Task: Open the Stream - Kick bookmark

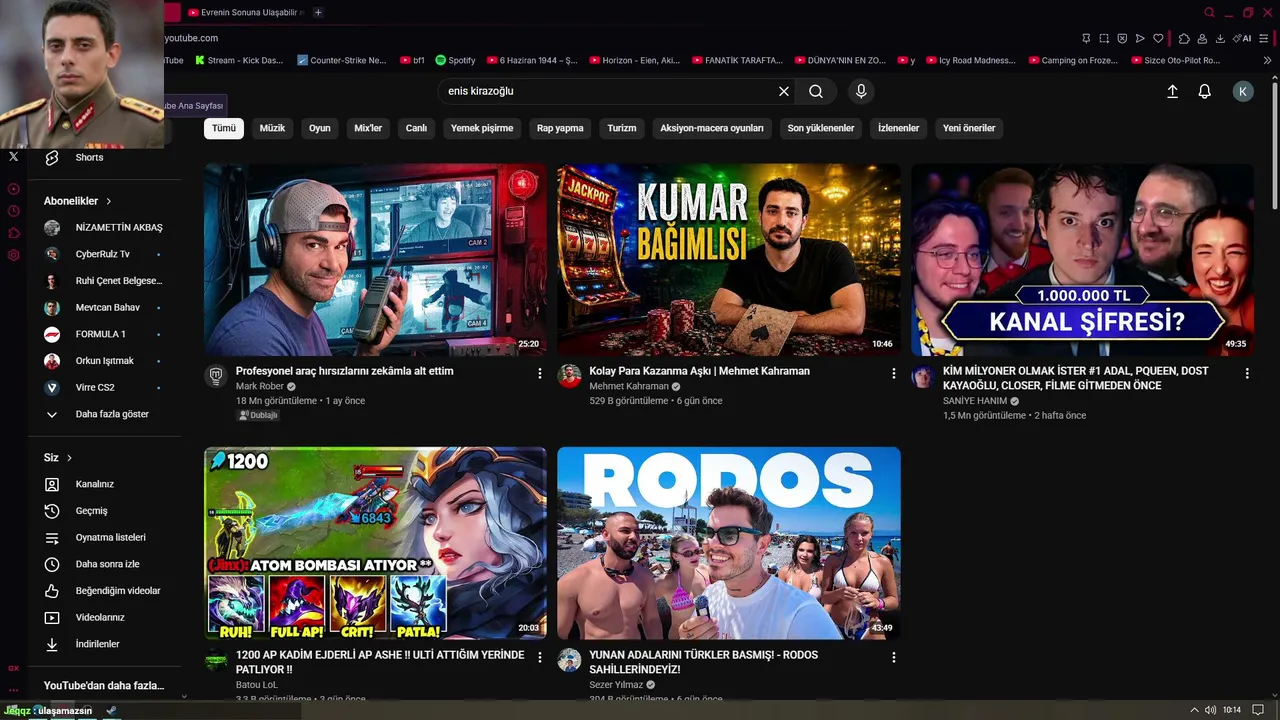Action: click(x=239, y=60)
